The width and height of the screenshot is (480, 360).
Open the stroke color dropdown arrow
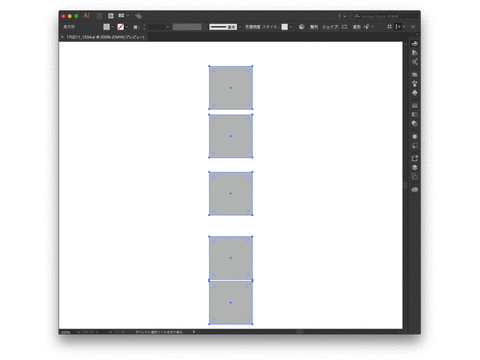coord(127,27)
